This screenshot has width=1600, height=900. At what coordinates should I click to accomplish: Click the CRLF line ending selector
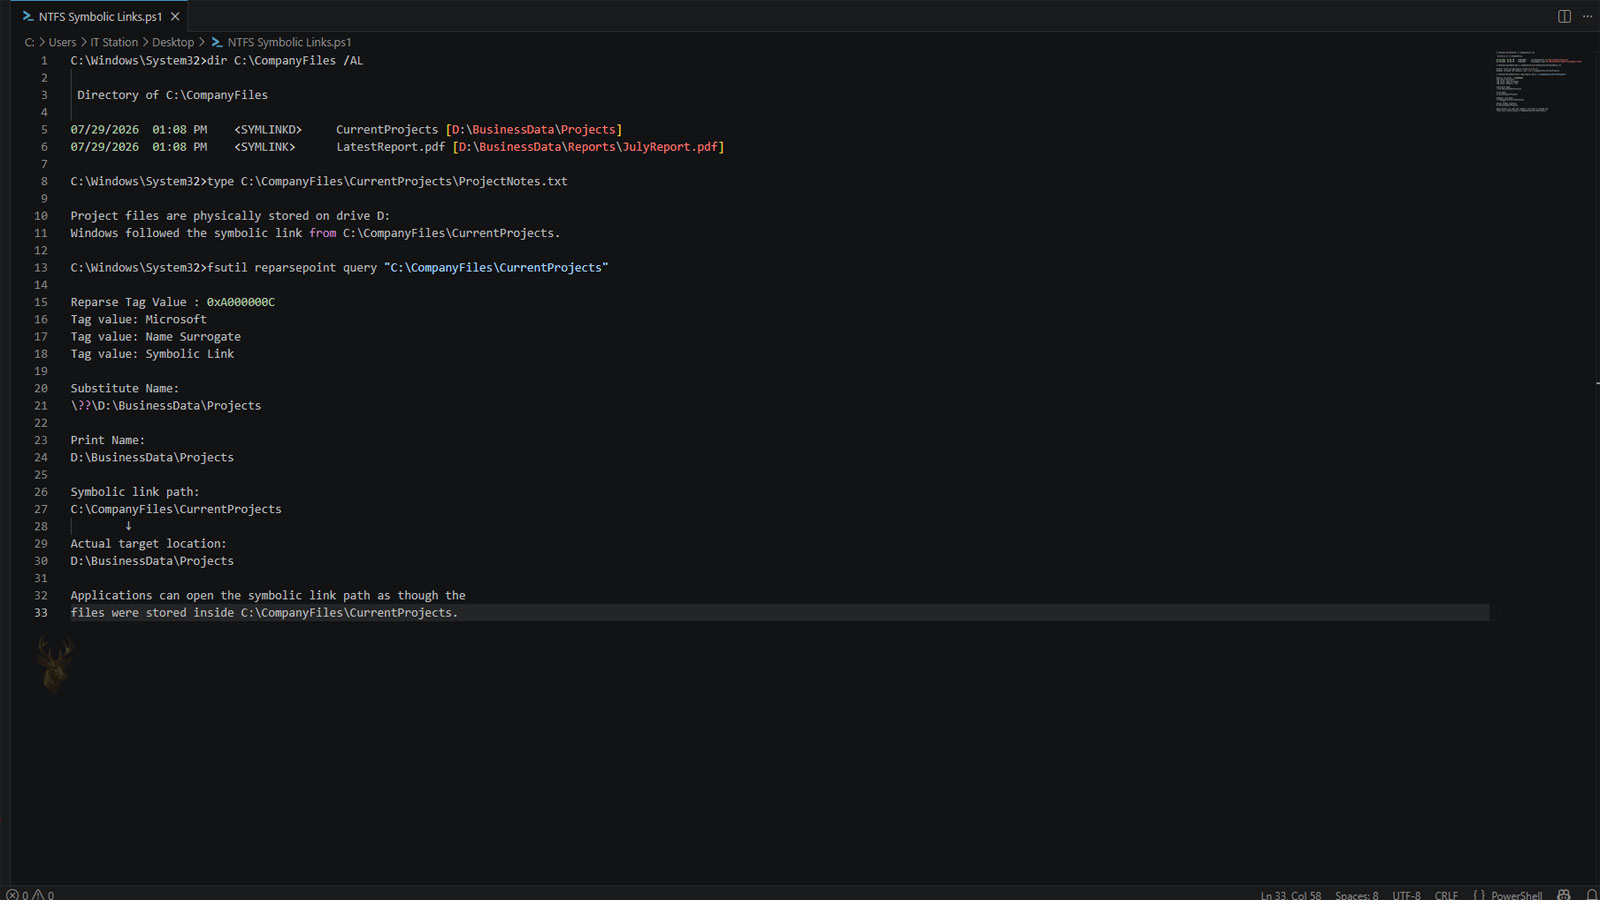click(1446, 894)
